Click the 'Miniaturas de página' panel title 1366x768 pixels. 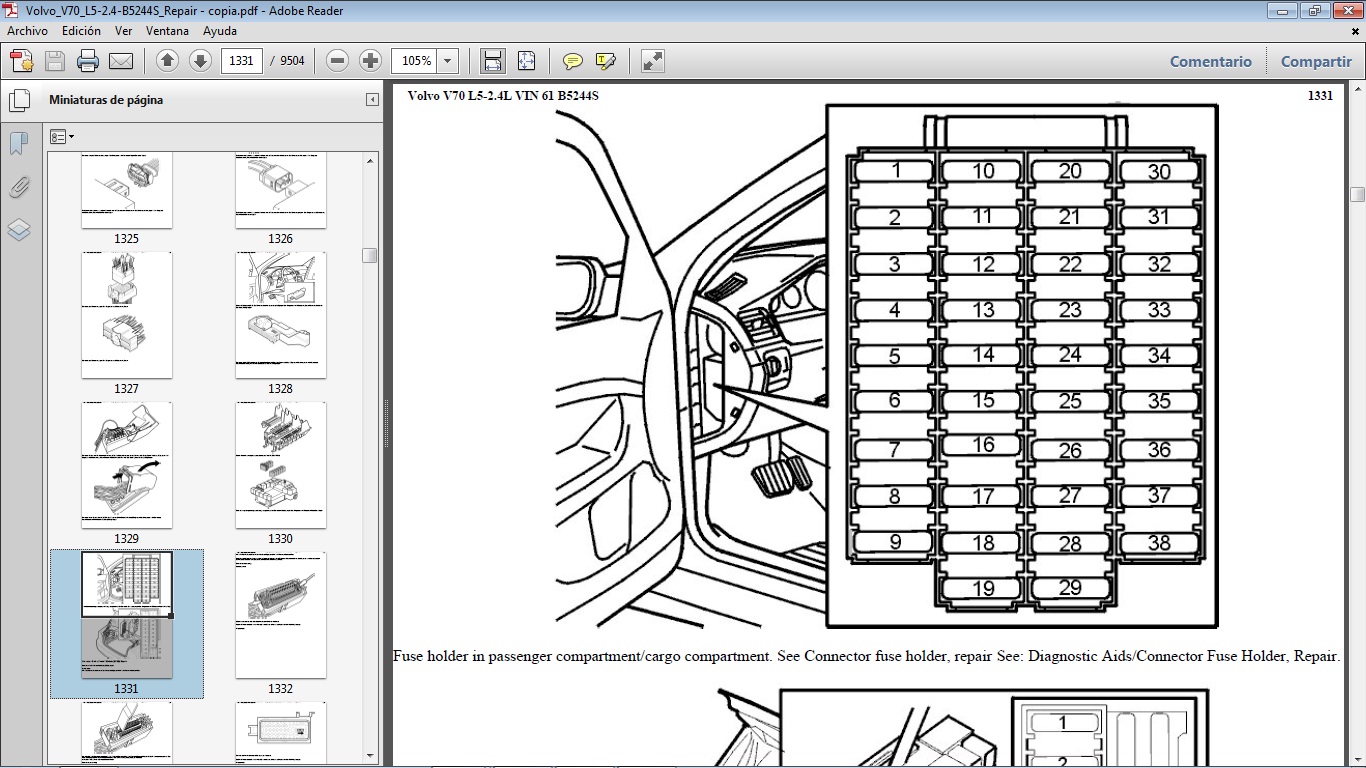106,100
